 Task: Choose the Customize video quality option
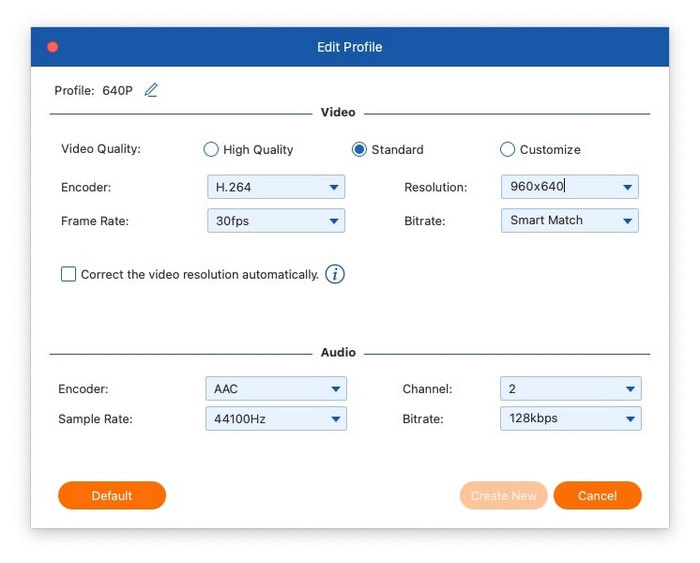pos(507,150)
